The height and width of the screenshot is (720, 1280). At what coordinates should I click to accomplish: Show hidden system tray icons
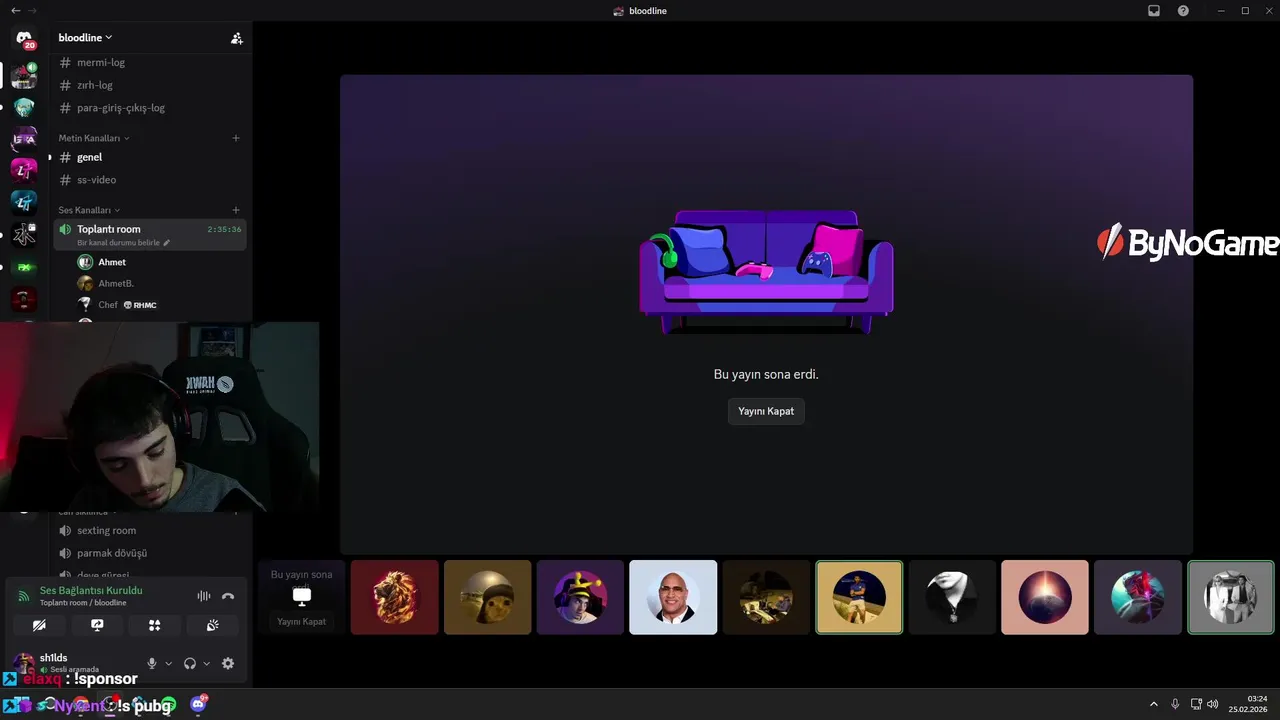[1154, 704]
